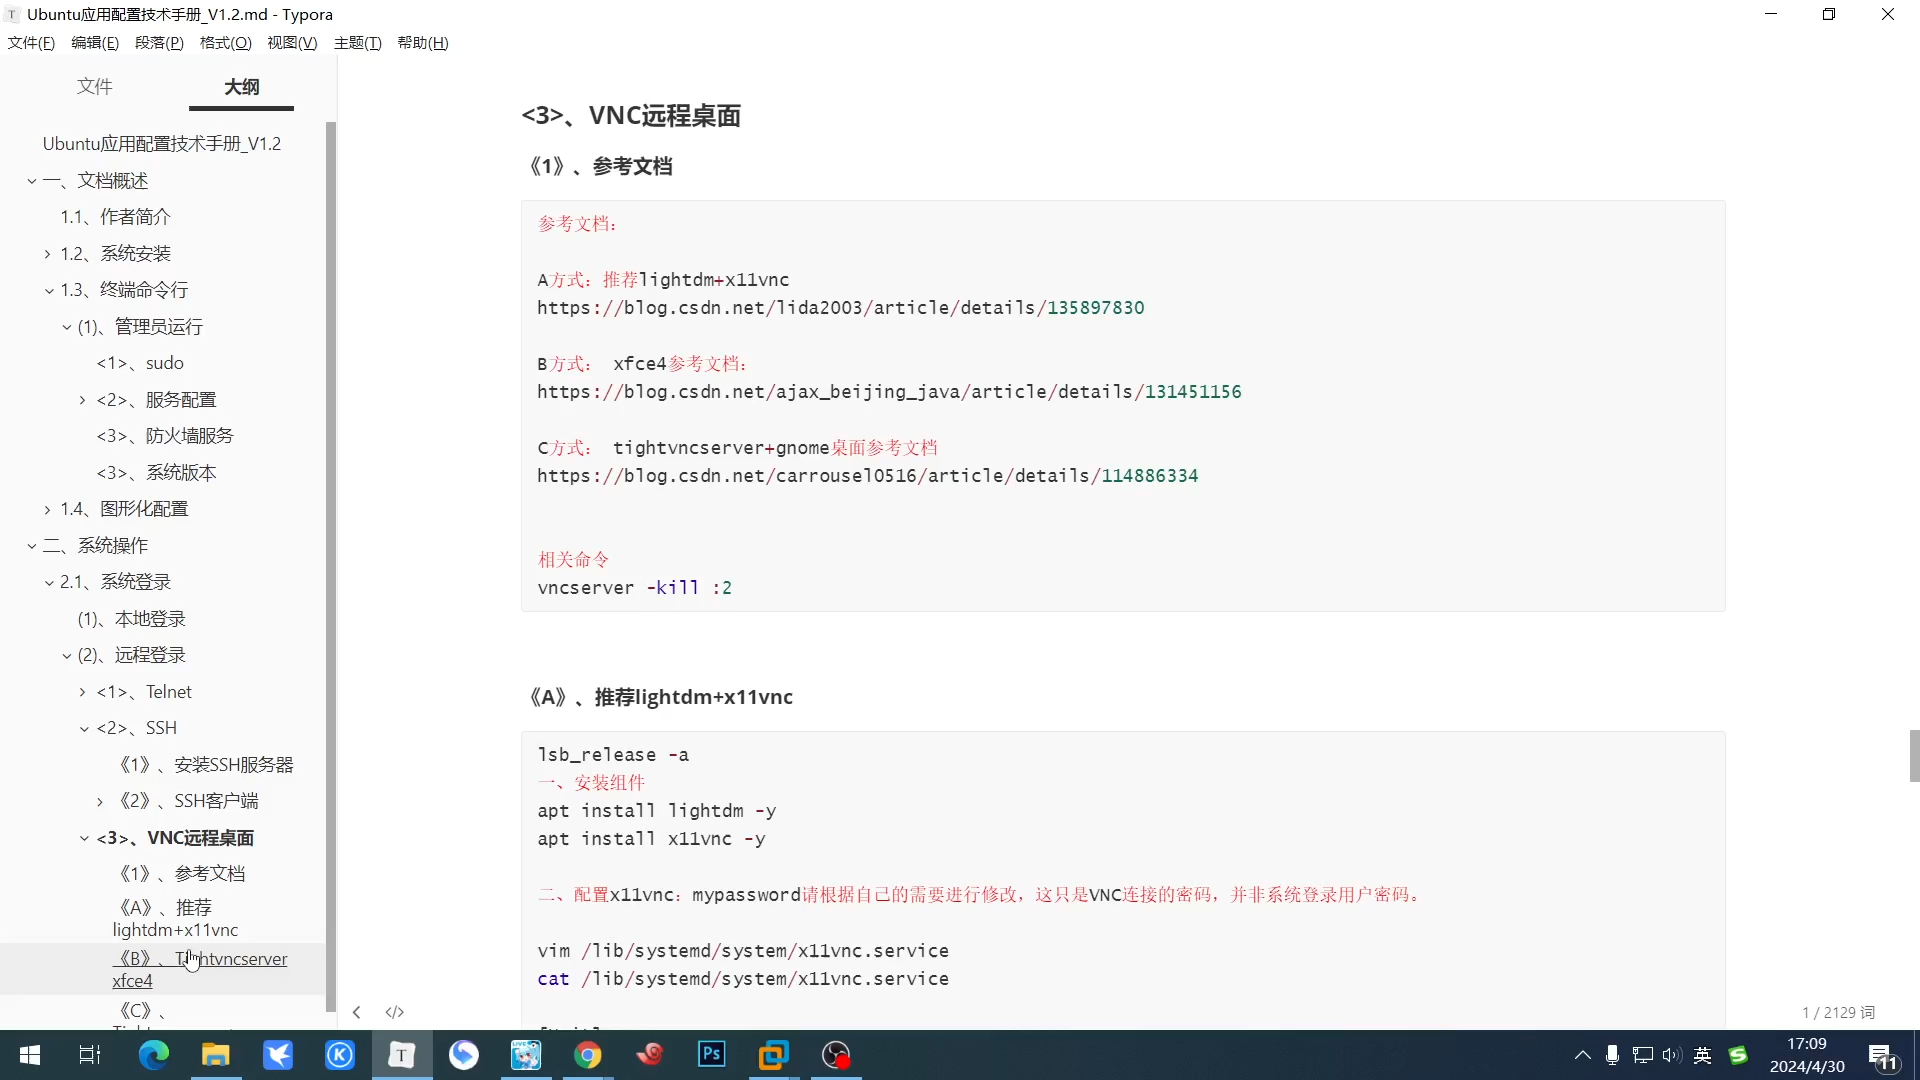Open the 段落(P) menu
The image size is (1920, 1080).
coord(158,42)
